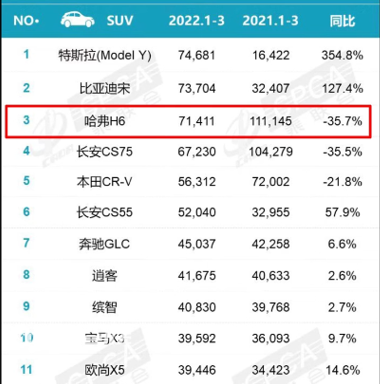The image size is (380, 384).
Task: Select the -35.7% value in highlighted row
Action: click(342, 121)
